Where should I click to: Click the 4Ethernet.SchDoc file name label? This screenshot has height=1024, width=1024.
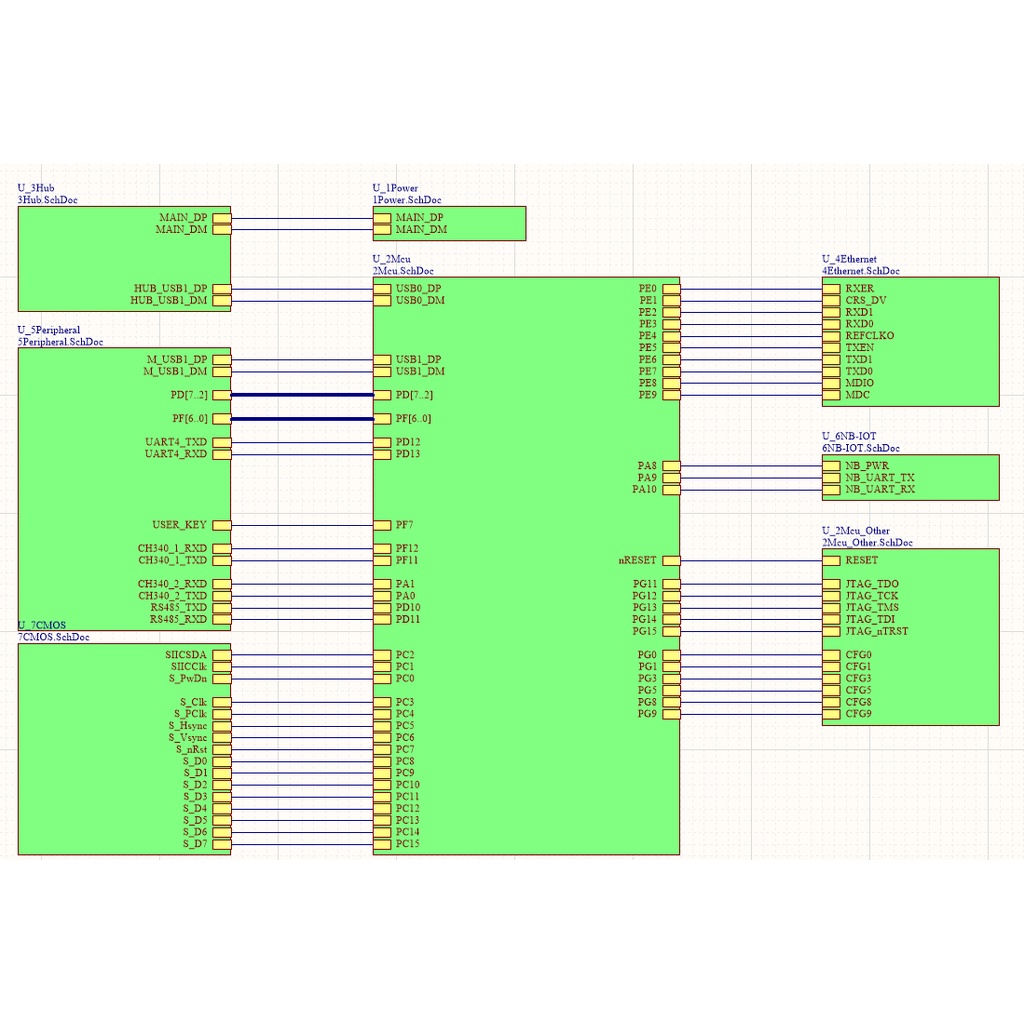[860, 271]
